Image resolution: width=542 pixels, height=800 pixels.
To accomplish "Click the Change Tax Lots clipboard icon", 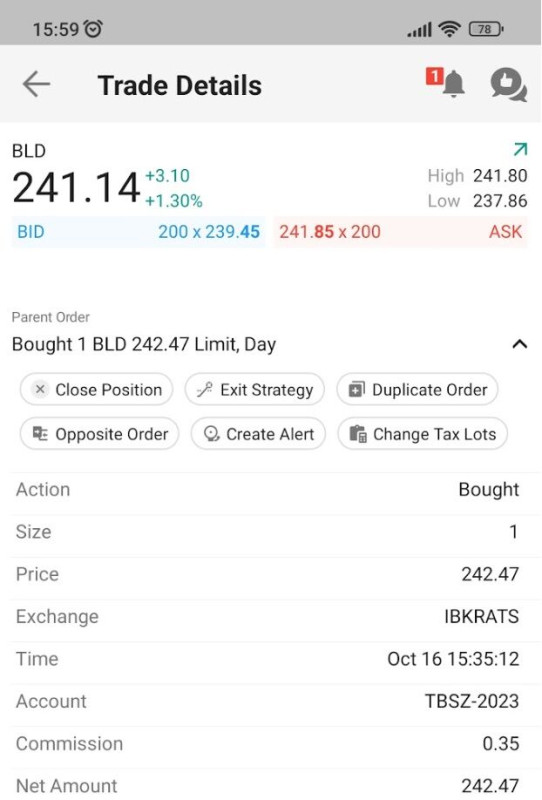I will coord(358,434).
